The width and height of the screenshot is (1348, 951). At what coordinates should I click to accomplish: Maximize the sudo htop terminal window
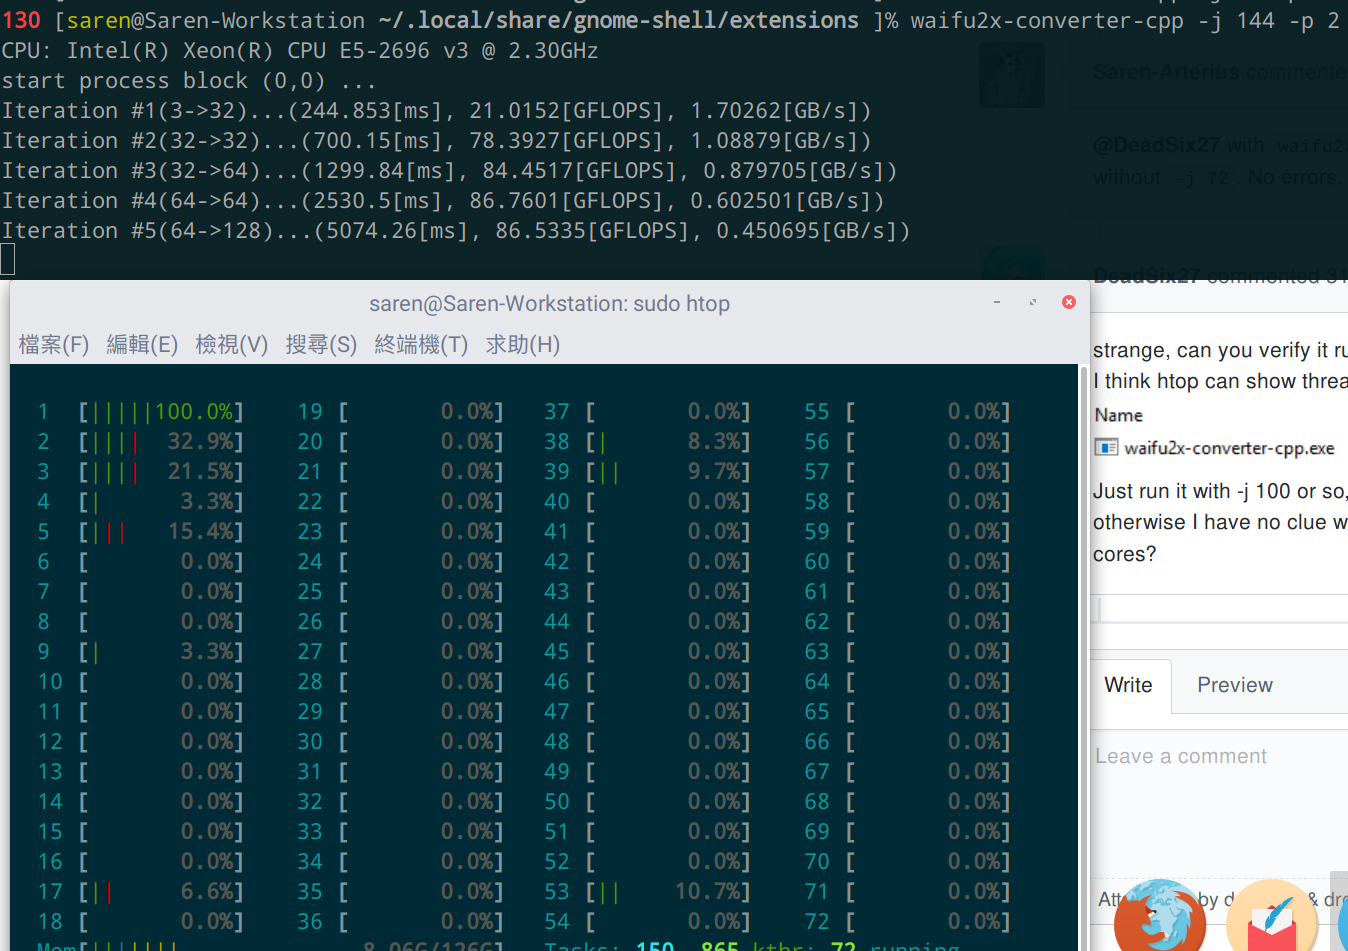(x=1033, y=302)
